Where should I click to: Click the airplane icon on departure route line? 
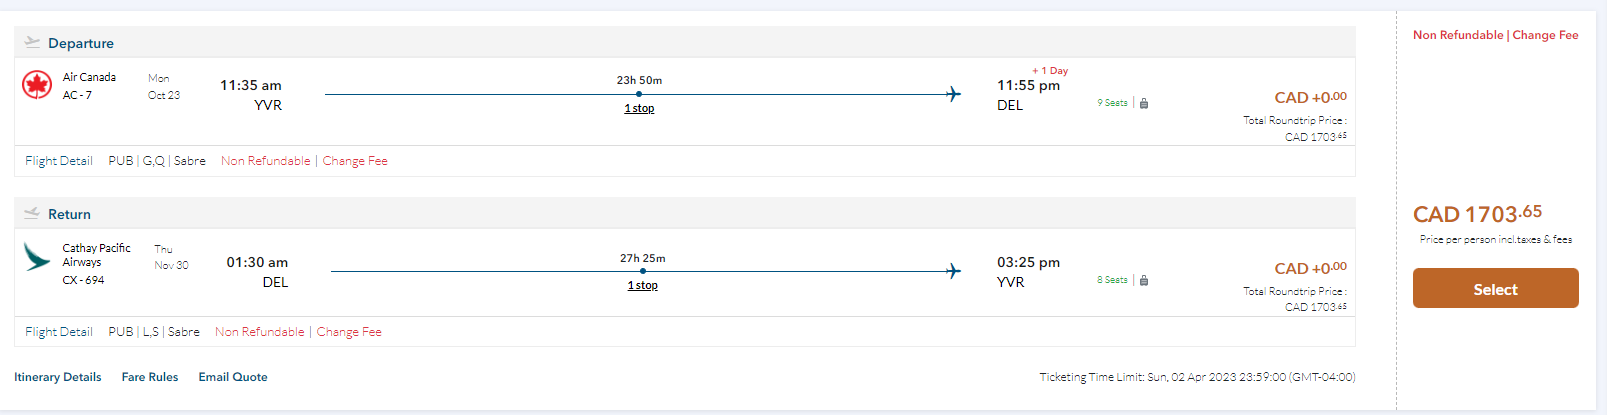[x=953, y=94]
